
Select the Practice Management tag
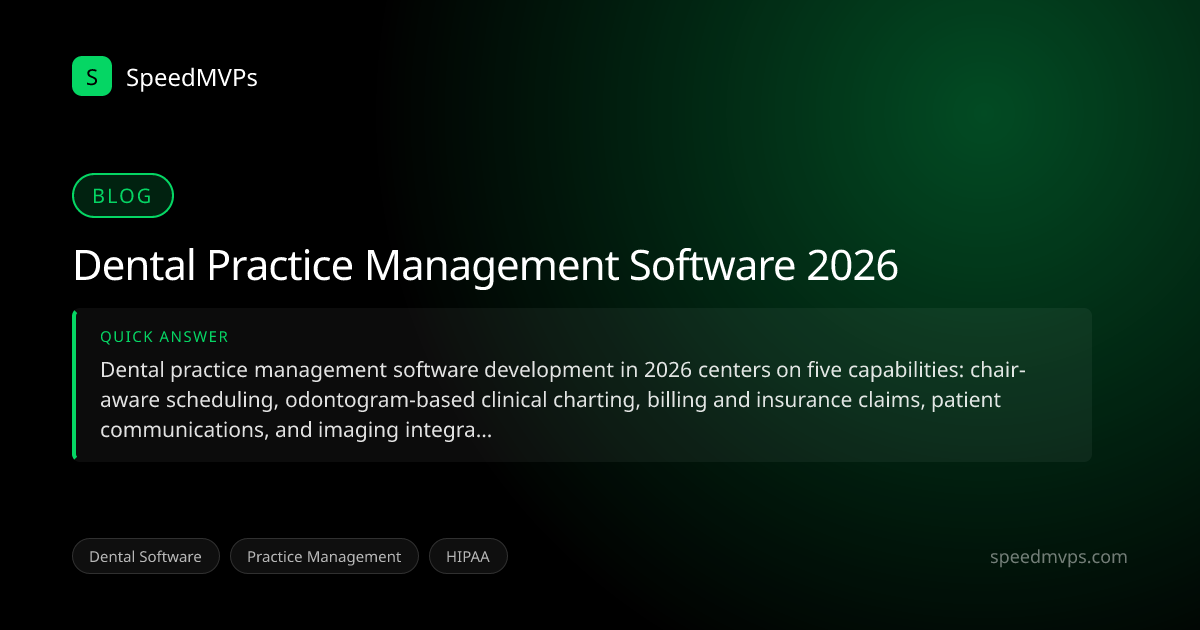(324, 557)
